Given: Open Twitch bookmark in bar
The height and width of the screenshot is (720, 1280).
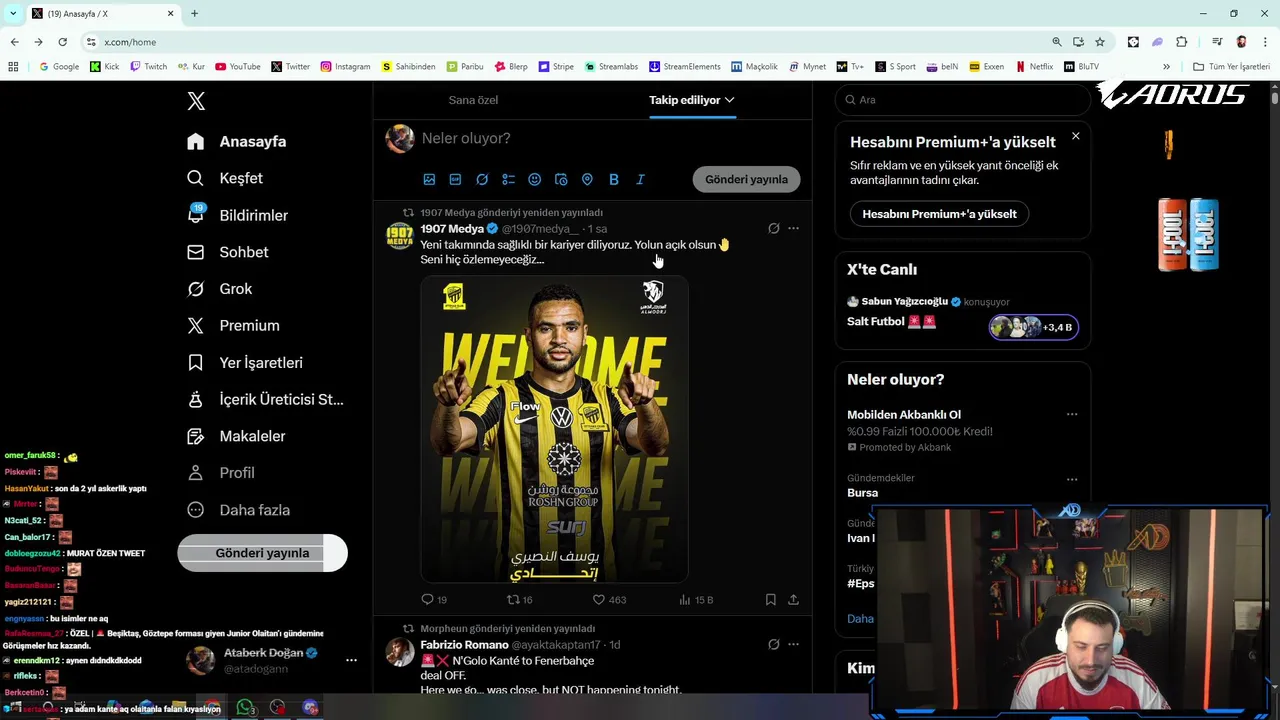Looking at the screenshot, I should [x=148, y=67].
